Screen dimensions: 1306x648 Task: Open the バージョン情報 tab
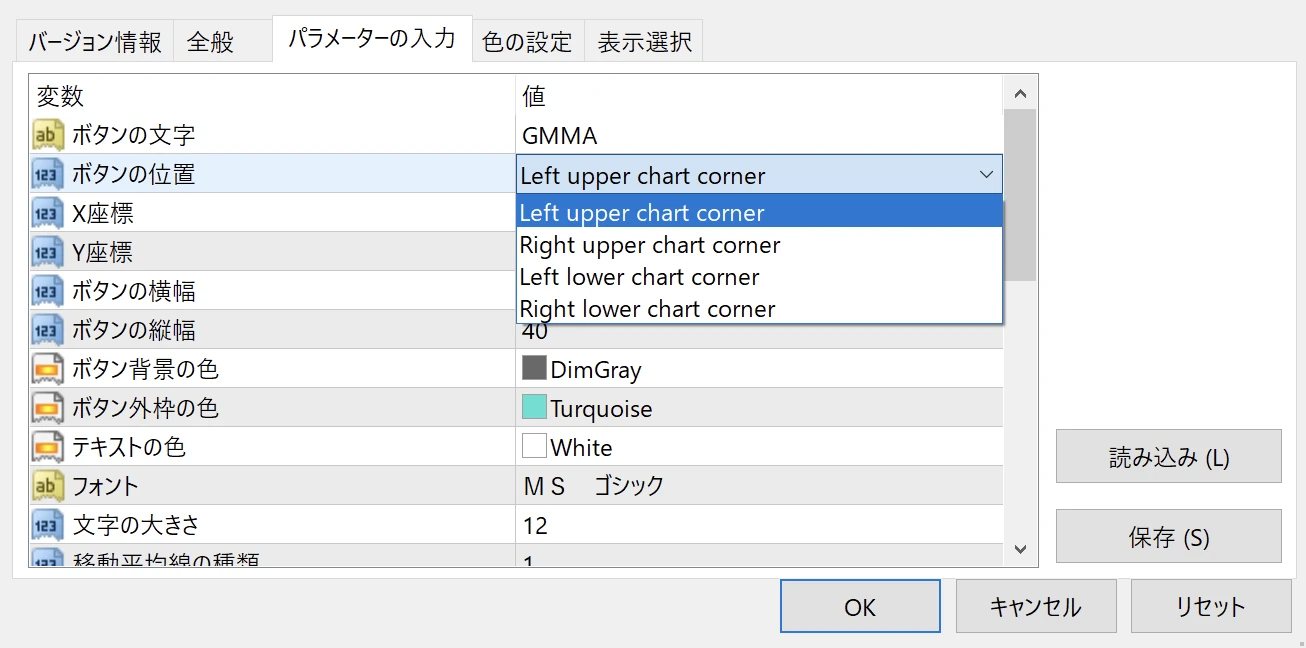(x=94, y=42)
